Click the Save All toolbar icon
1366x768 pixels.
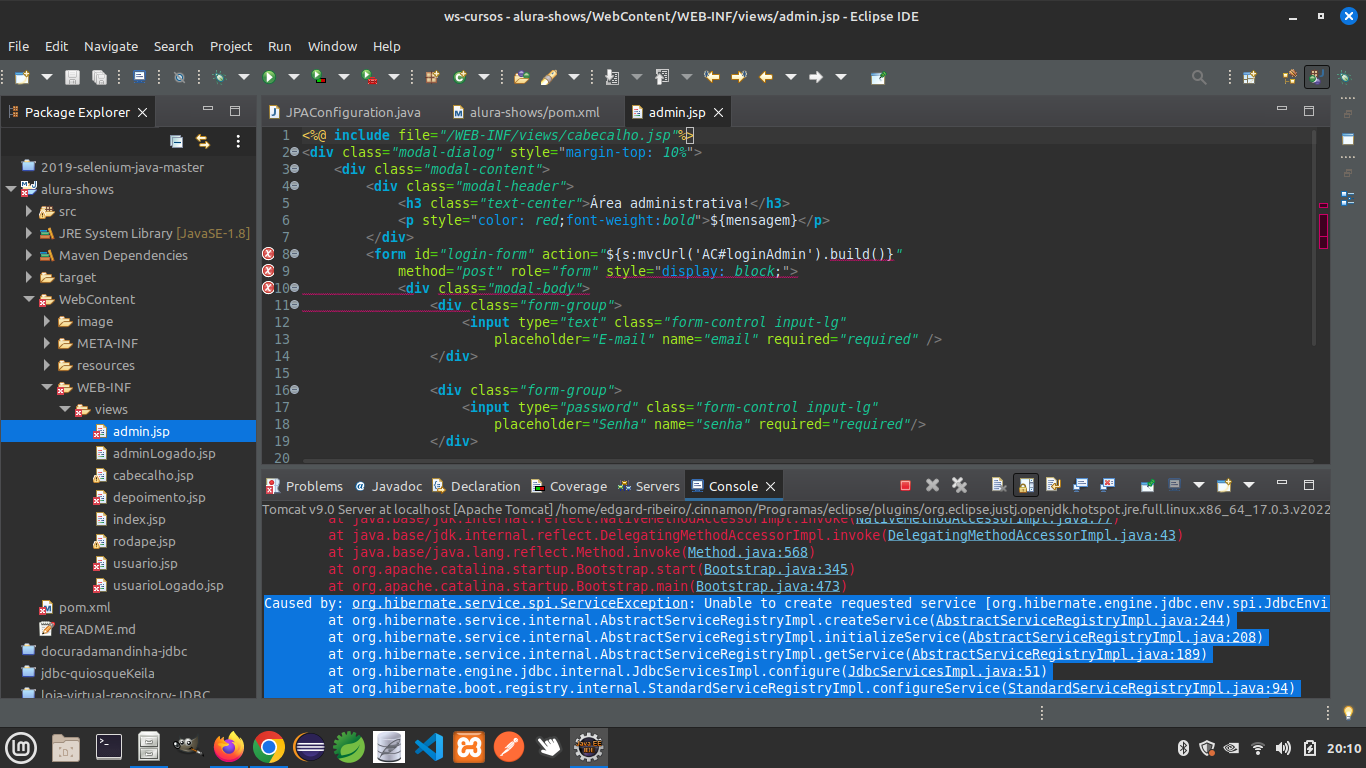coord(99,77)
